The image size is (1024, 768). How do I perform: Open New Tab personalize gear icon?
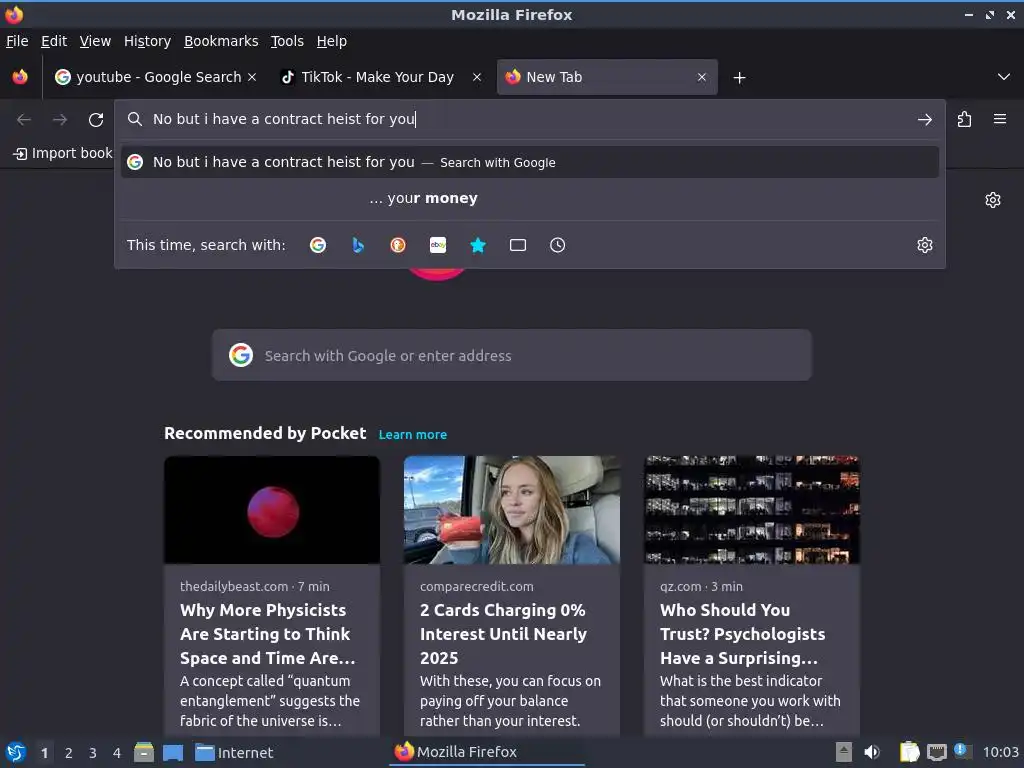pyautogui.click(x=993, y=200)
